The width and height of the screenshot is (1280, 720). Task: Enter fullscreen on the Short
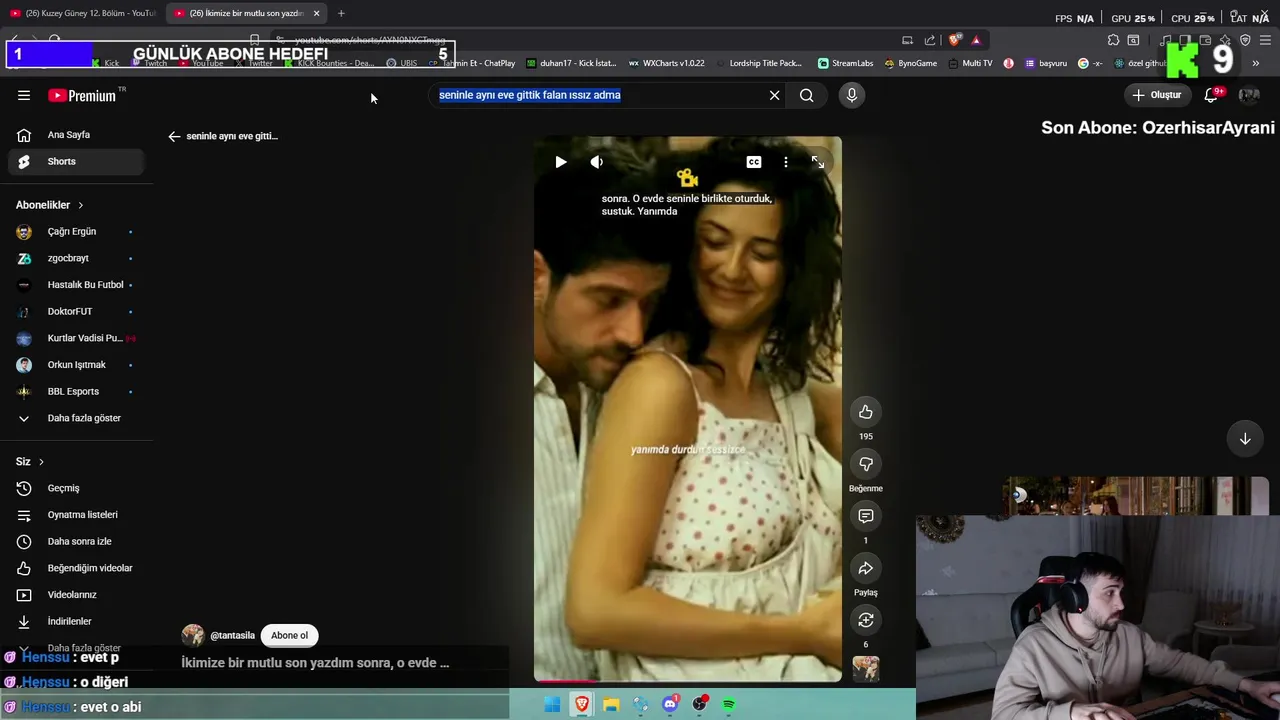[818, 162]
